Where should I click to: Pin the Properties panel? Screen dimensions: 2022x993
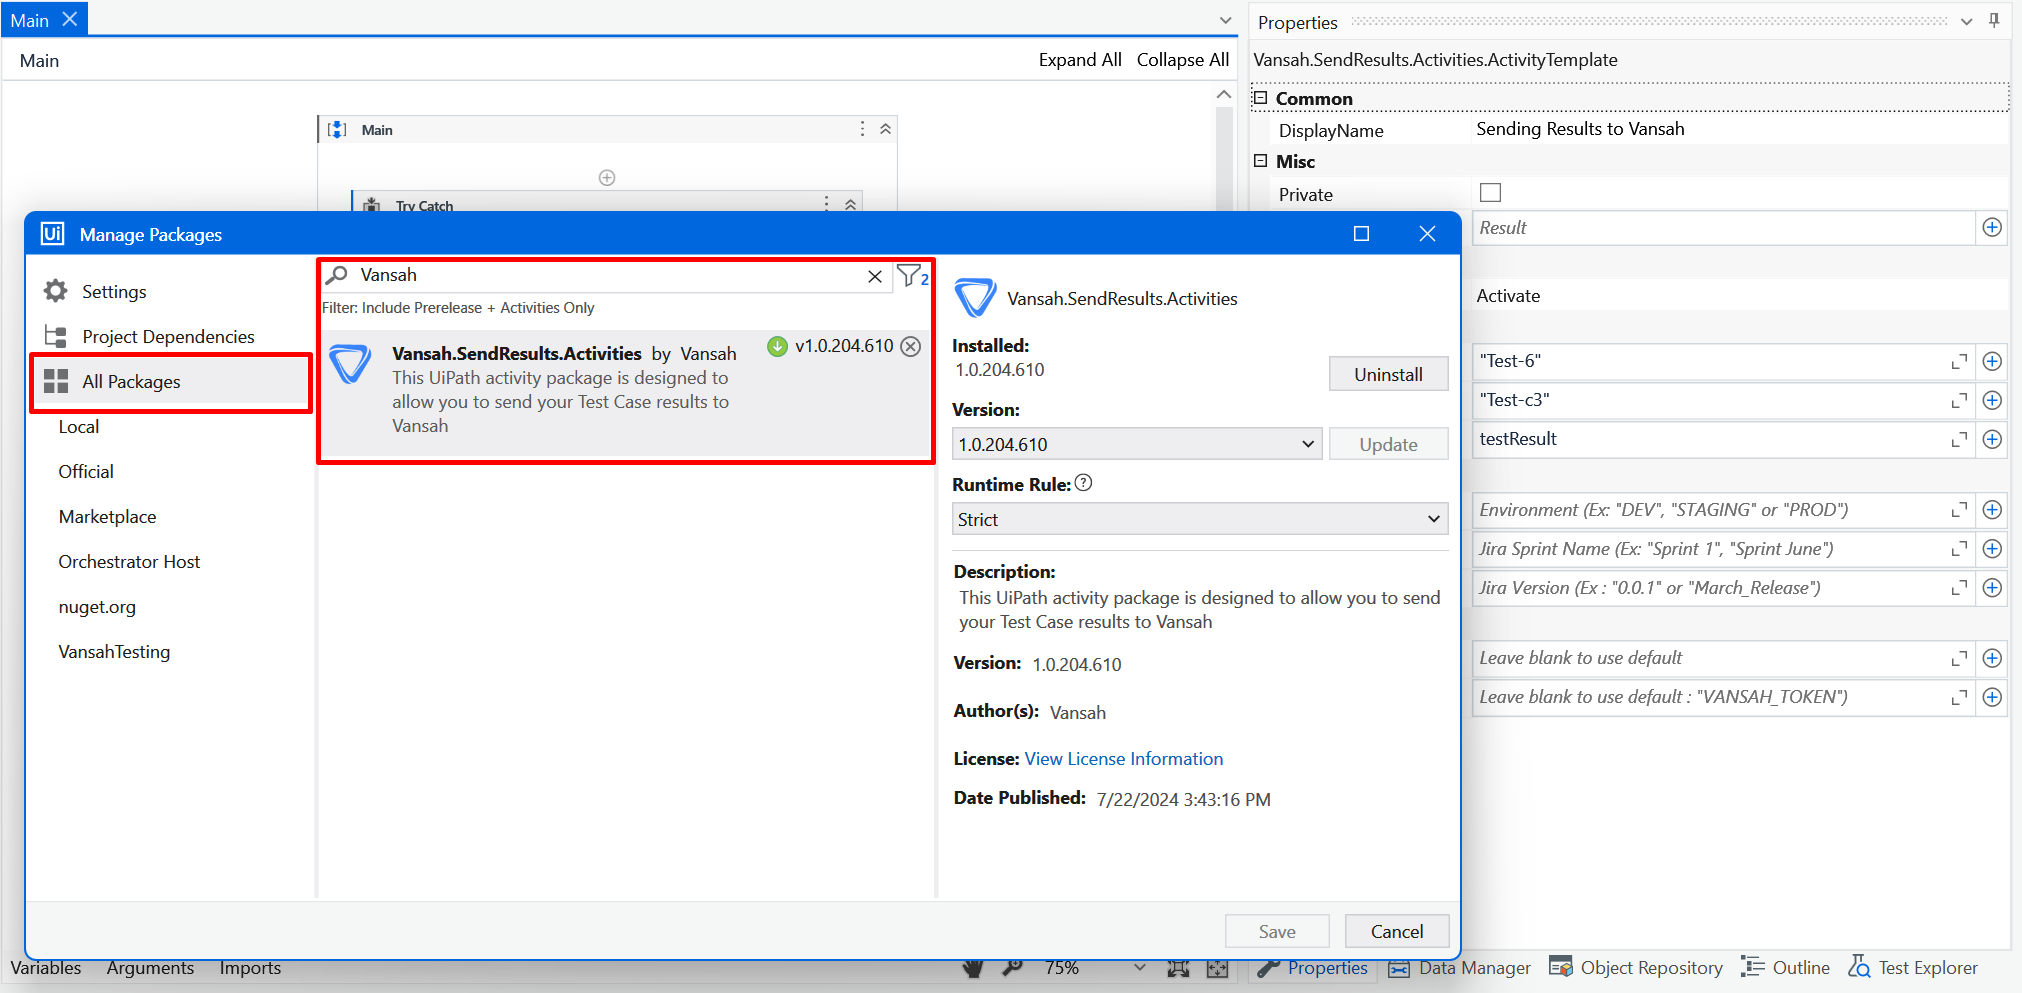point(1994,21)
